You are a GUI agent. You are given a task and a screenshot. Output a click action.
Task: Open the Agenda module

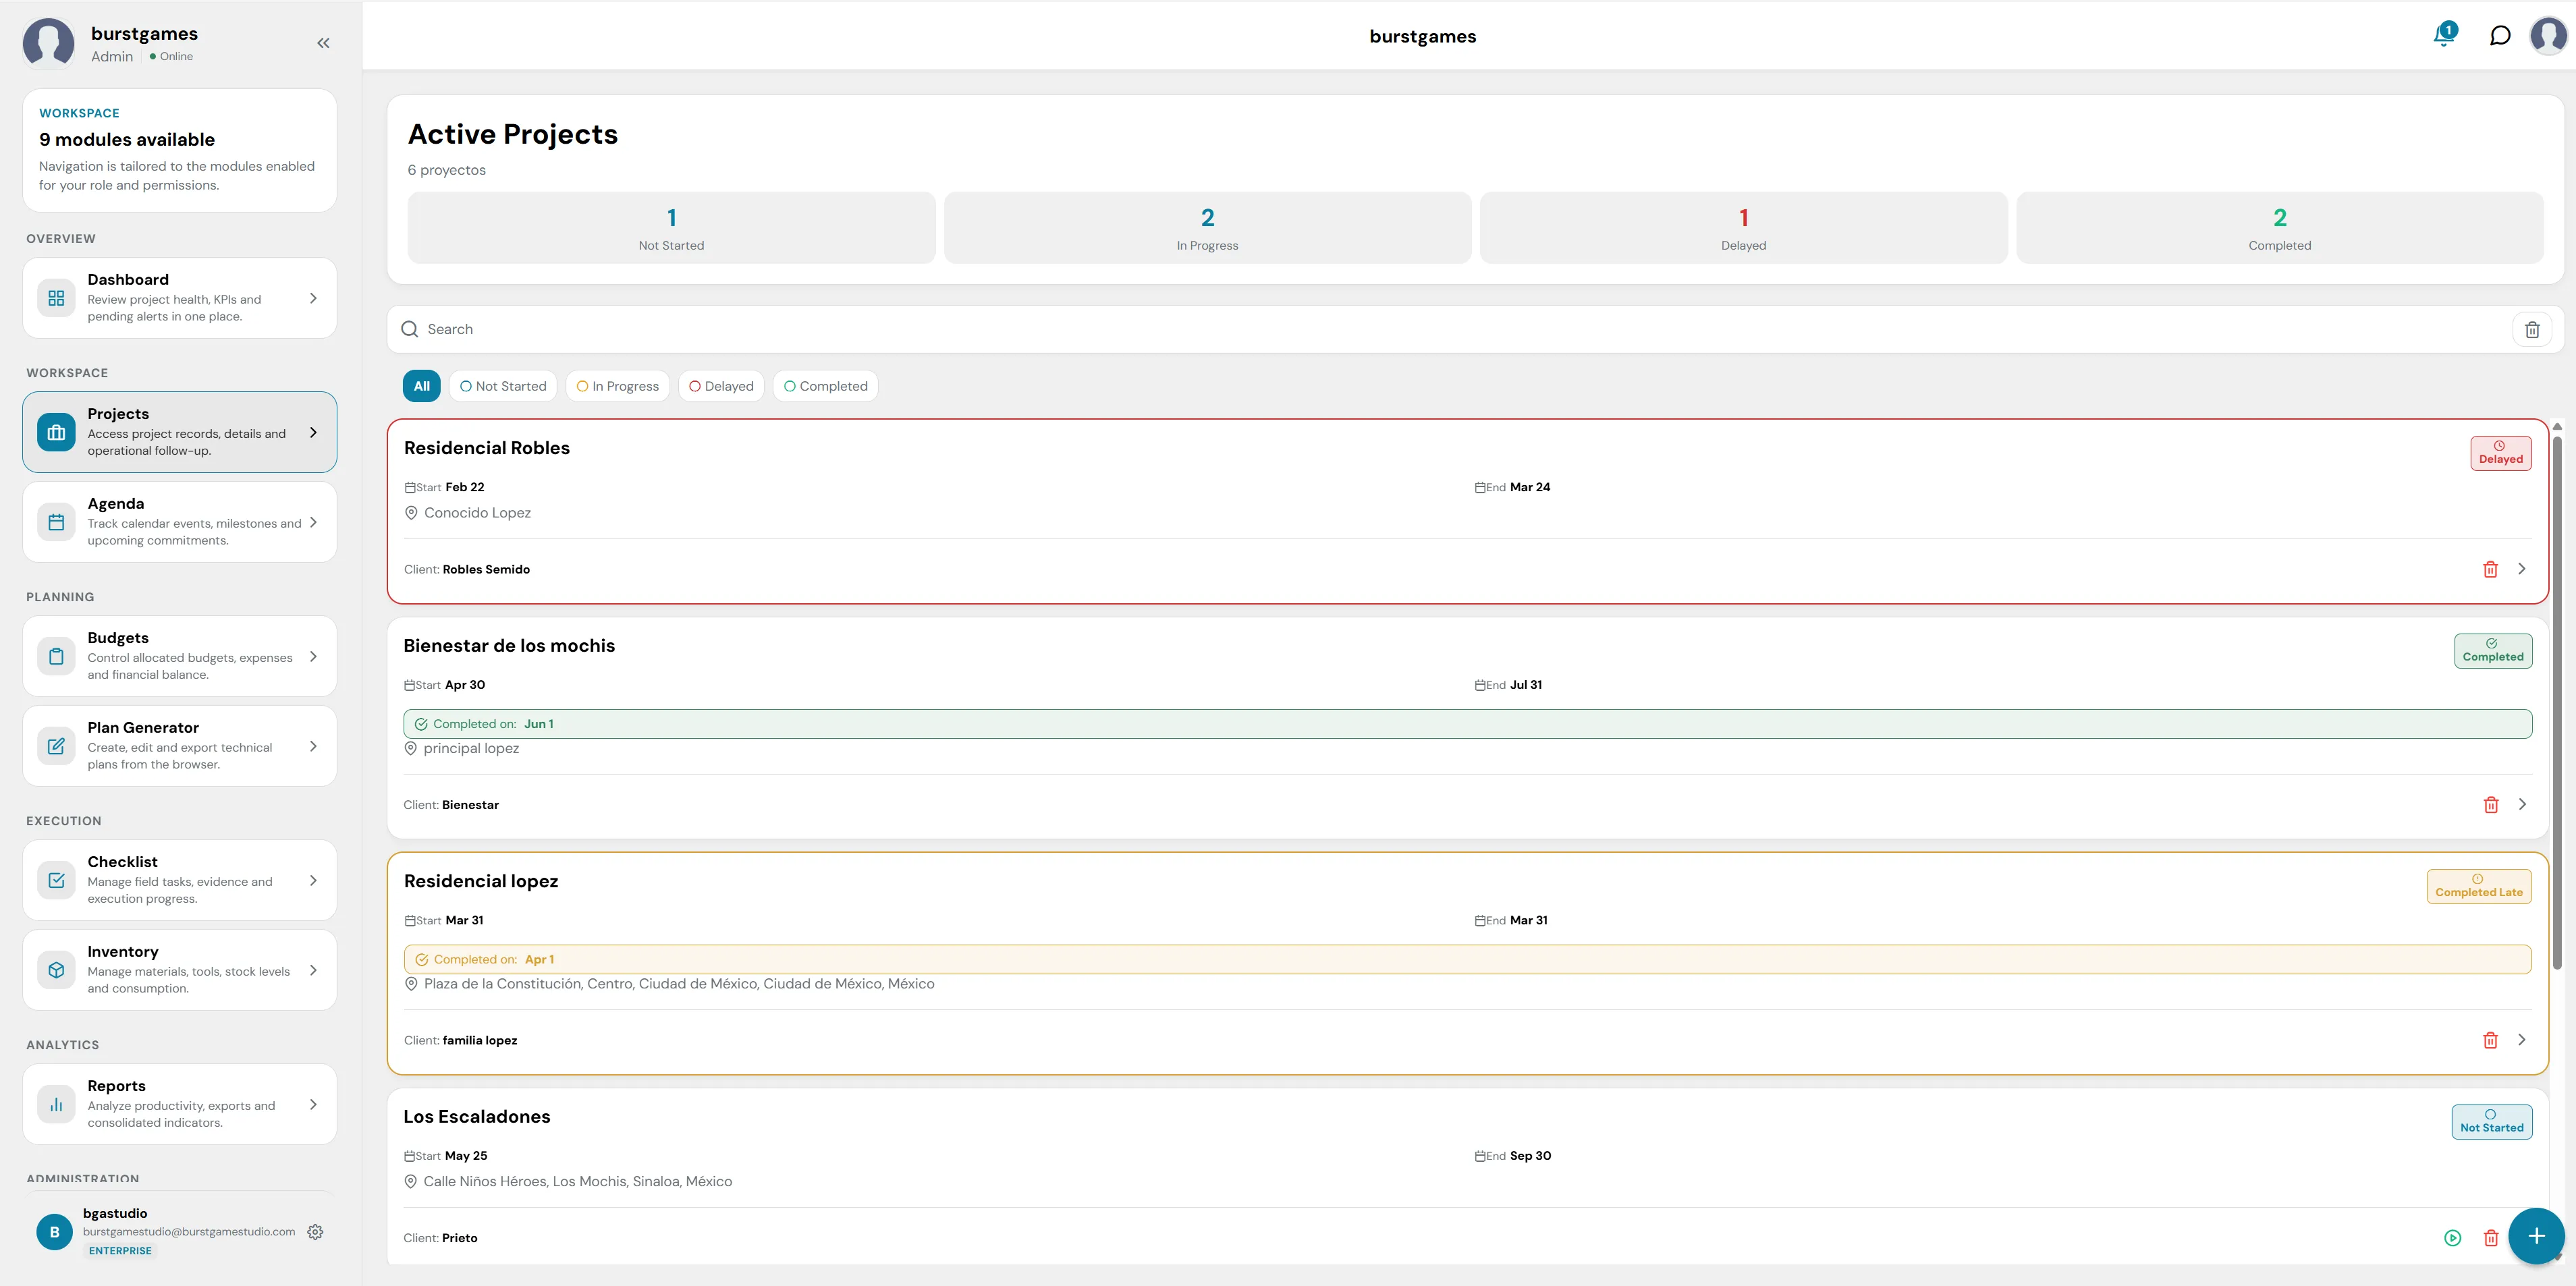(180, 522)
